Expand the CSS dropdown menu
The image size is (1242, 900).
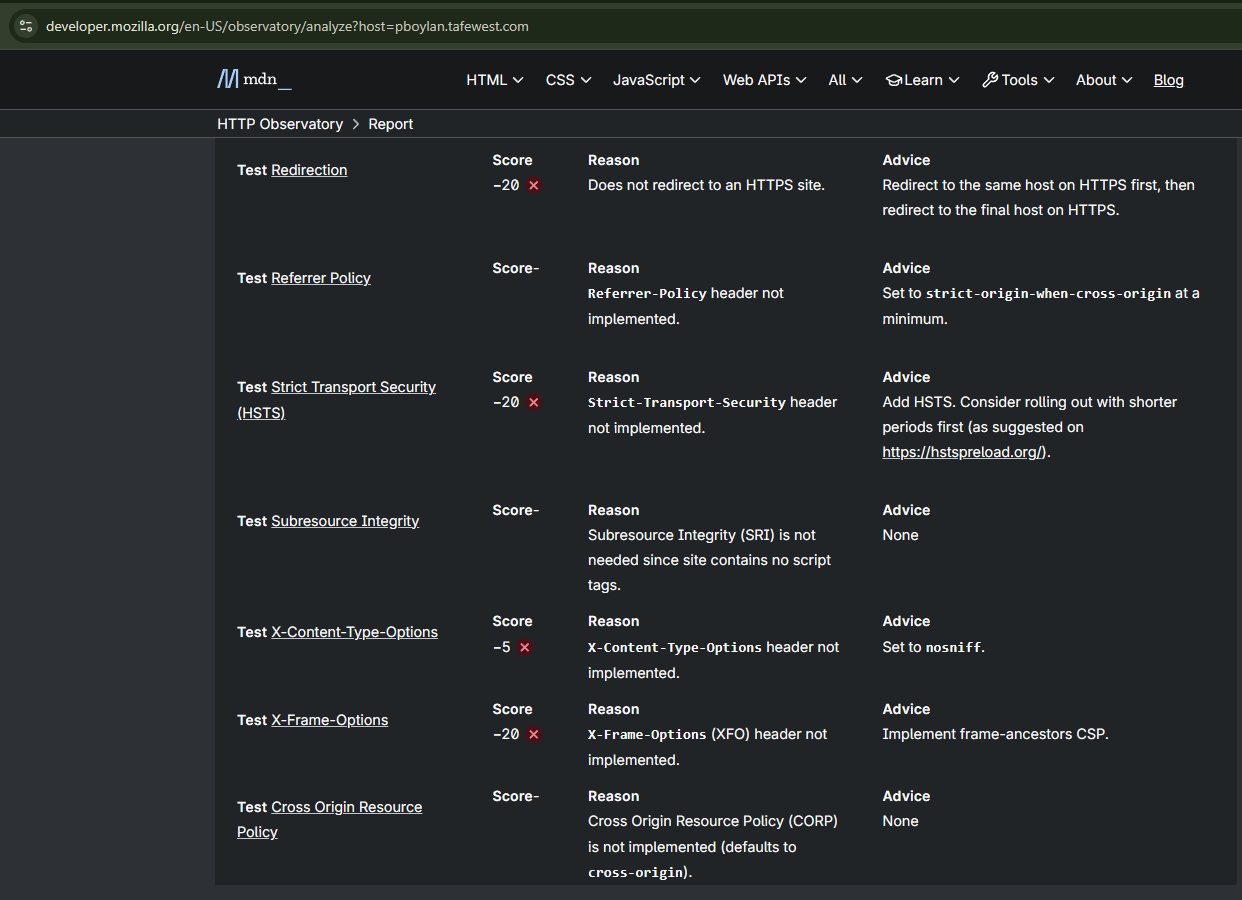coord(568,80)
